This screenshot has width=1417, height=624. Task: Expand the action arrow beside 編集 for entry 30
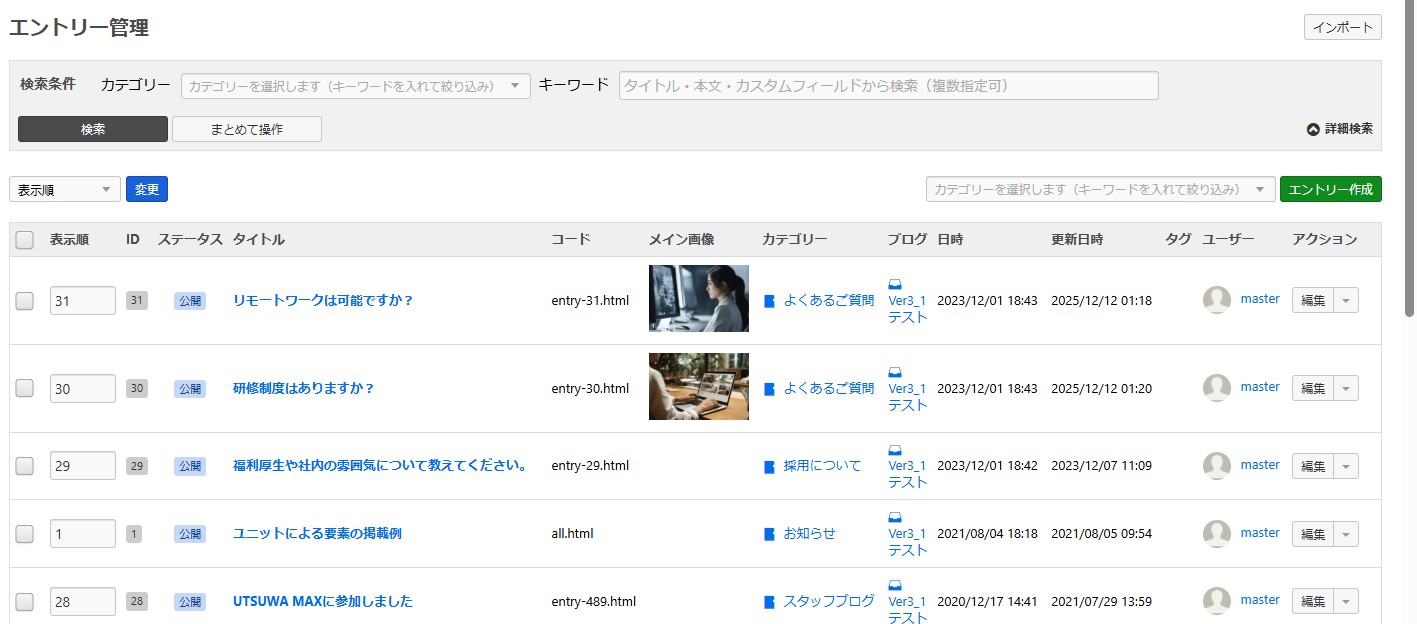pyautogui.click(x=1346, y=388)
